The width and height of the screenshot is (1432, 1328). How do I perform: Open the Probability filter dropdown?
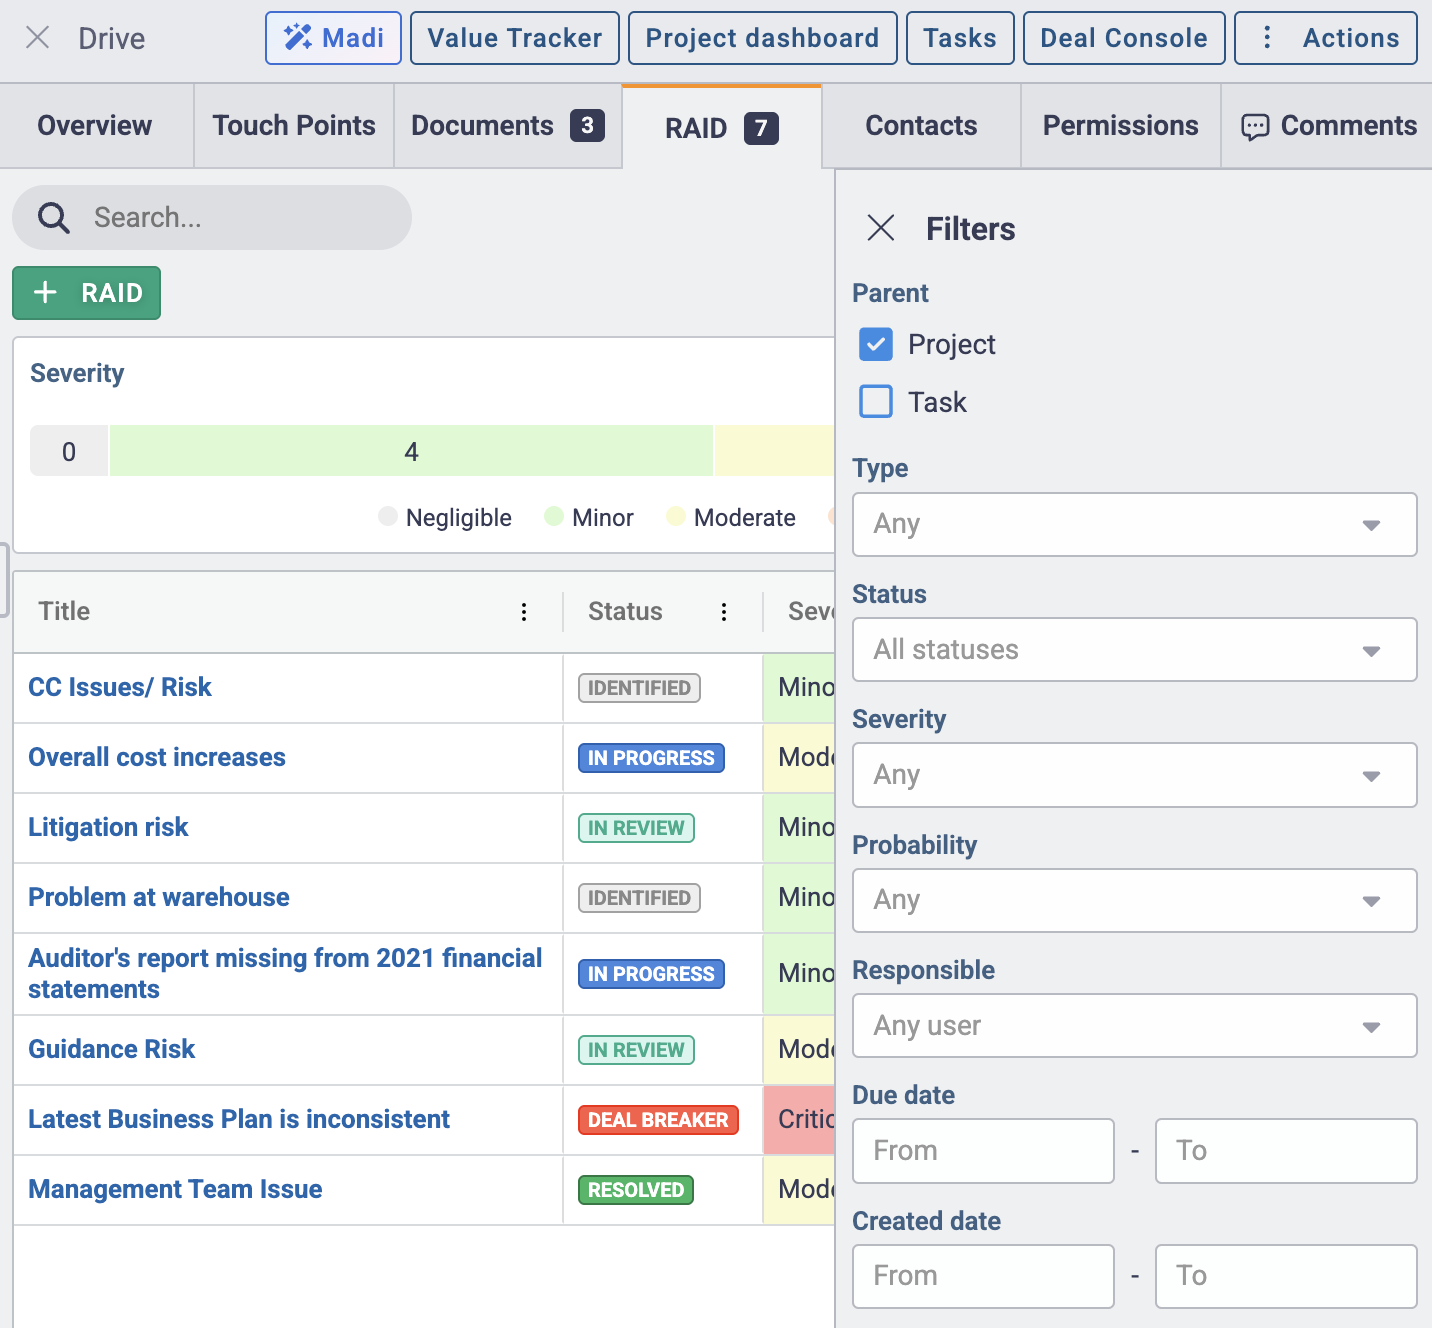[1135, 900]
